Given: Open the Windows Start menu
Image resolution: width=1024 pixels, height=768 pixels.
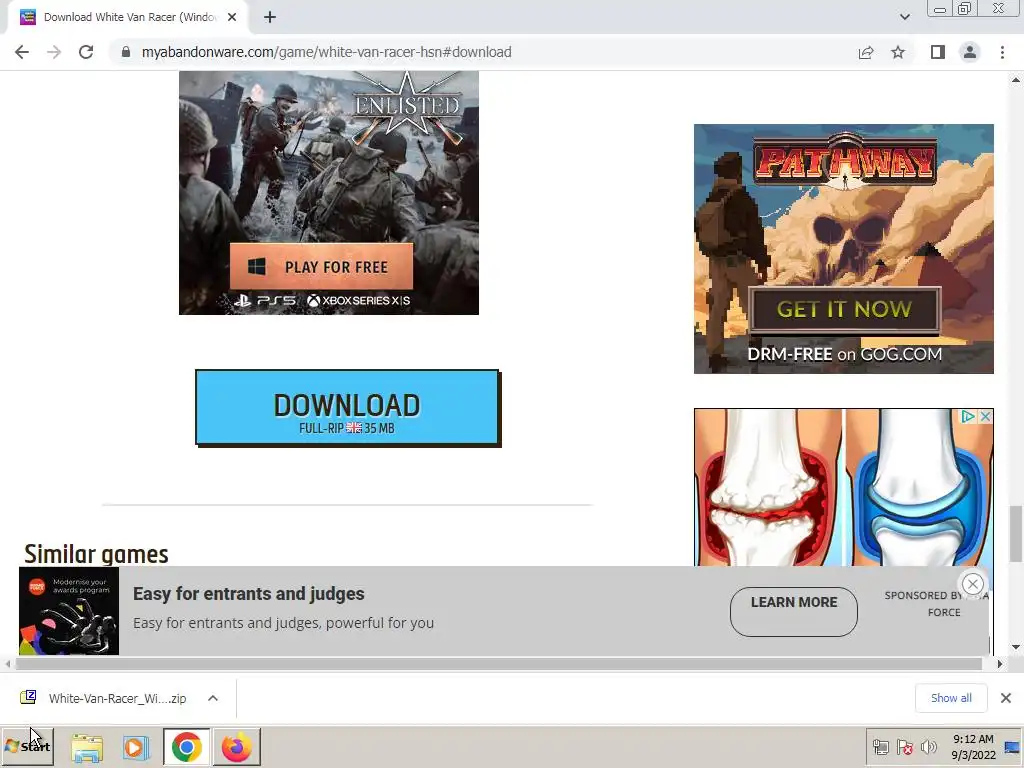Looking at the screenshot, I should (x=27, y=746).
